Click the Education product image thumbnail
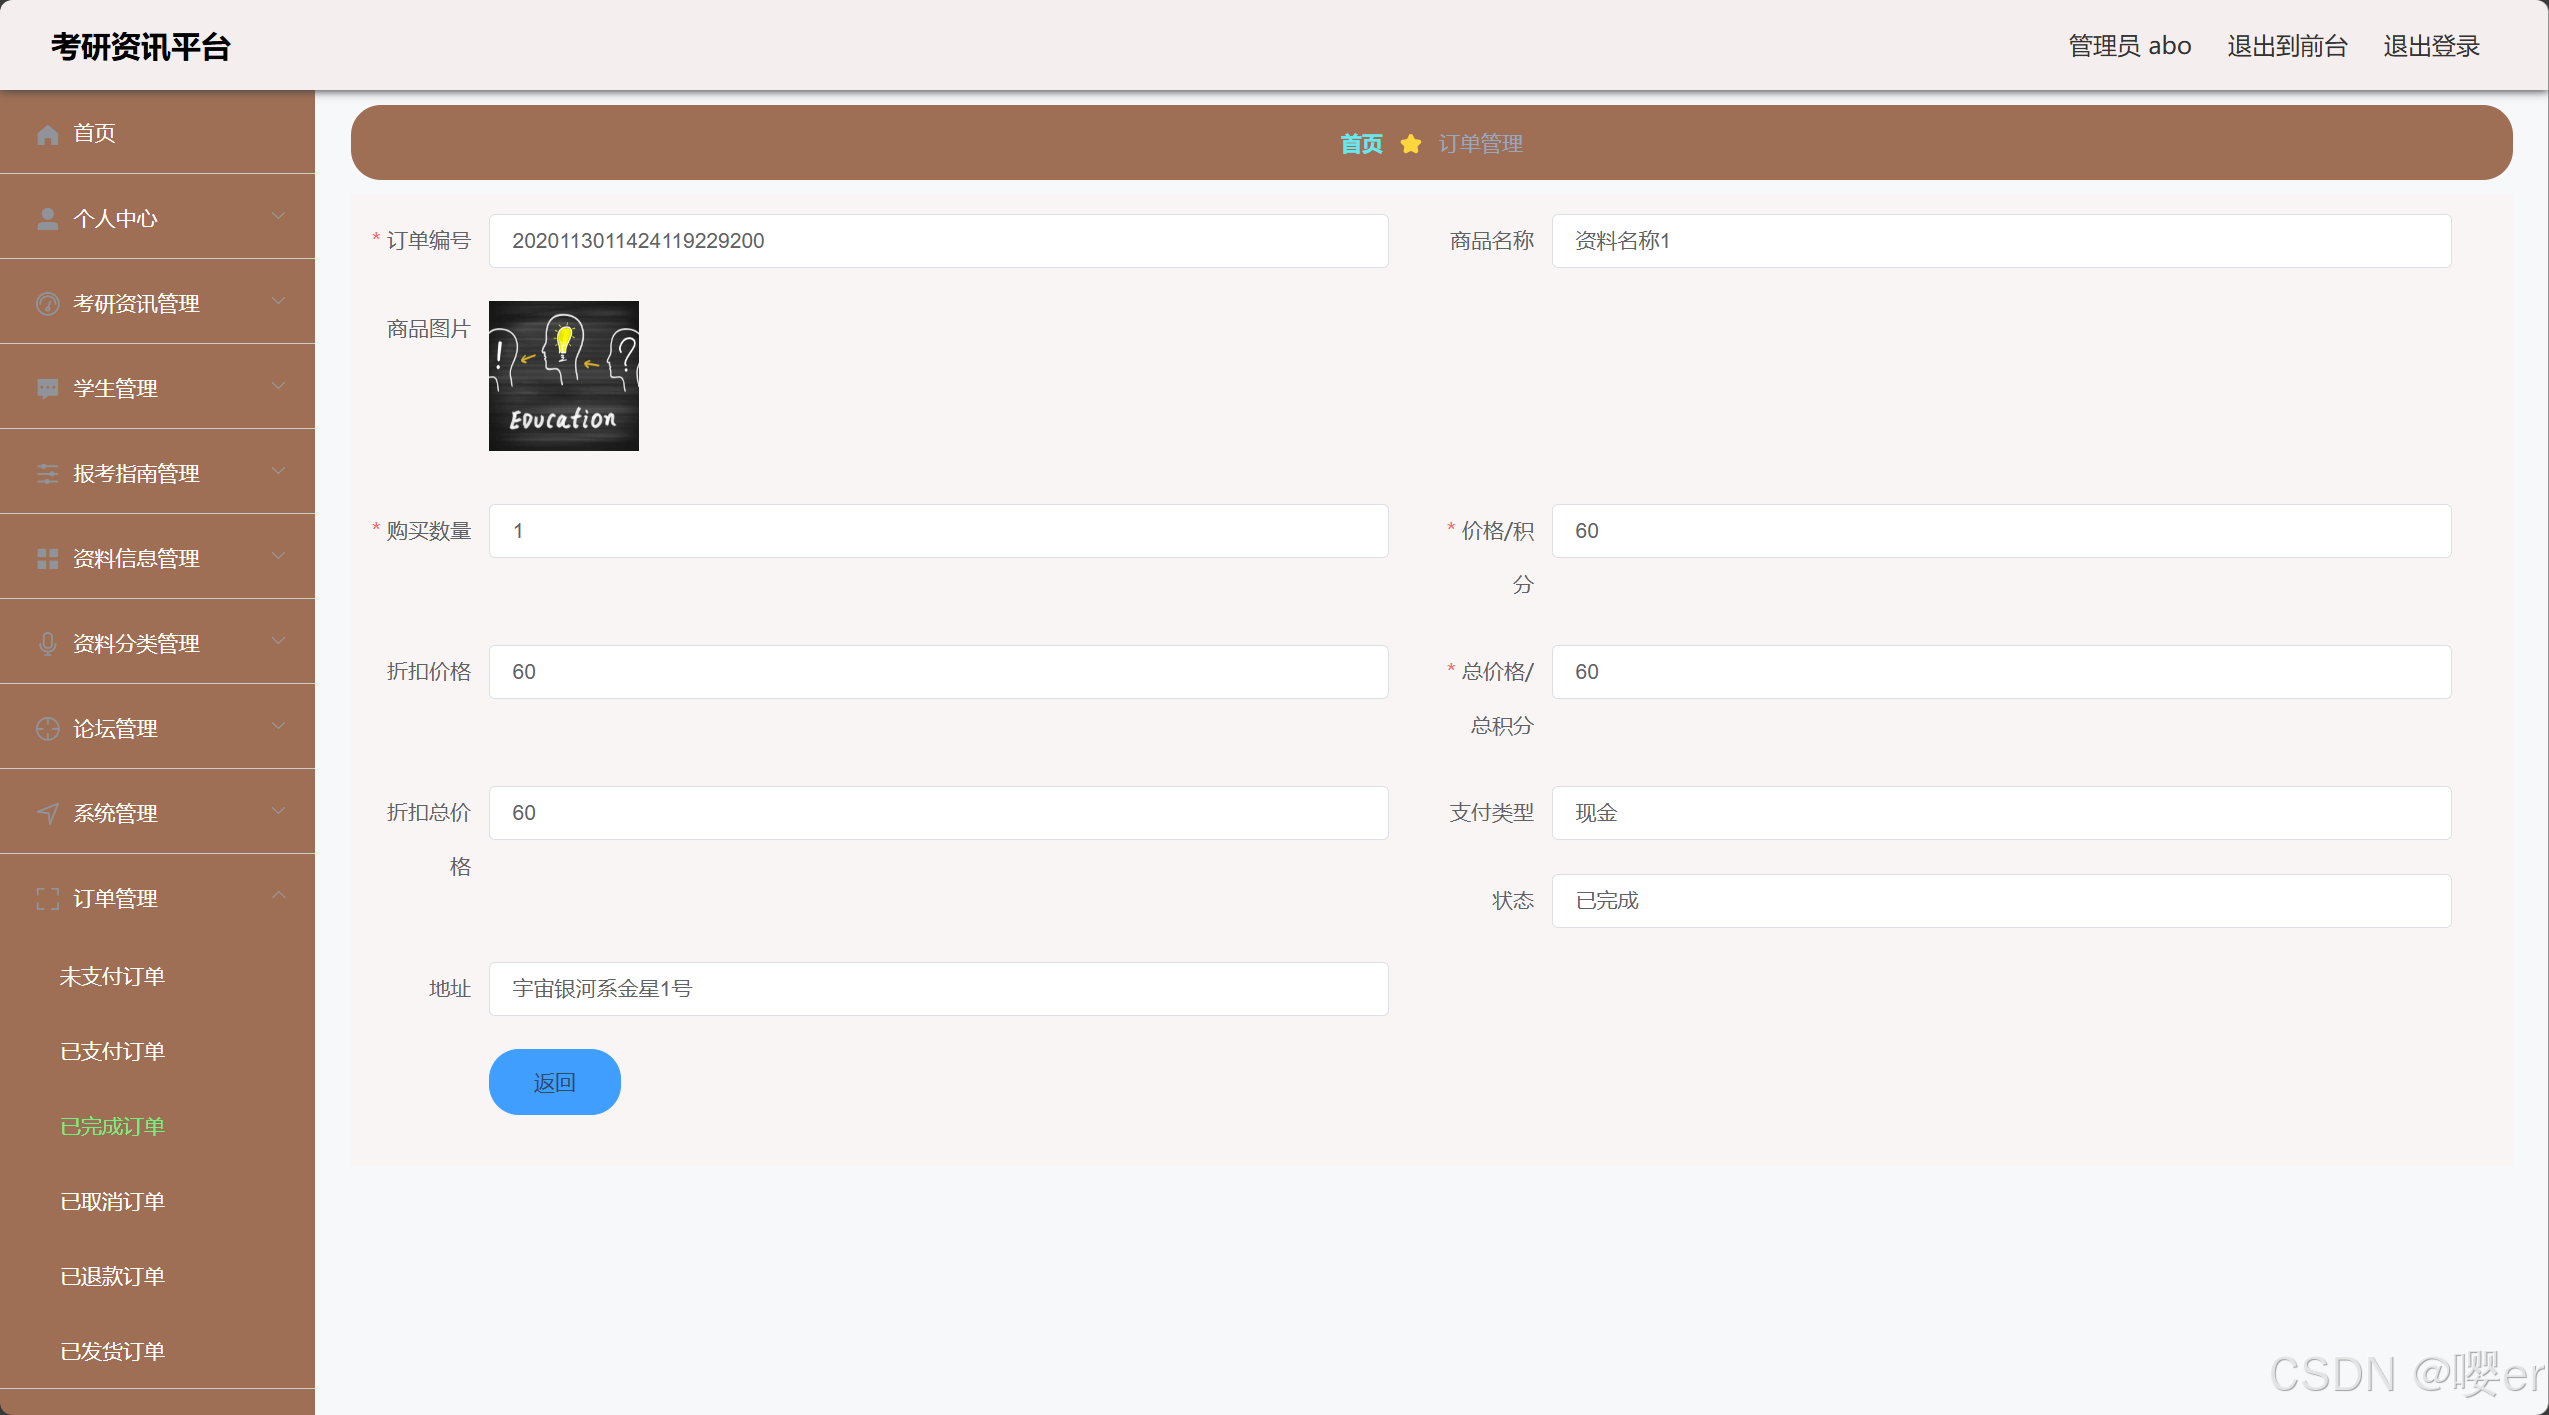 pyautogui.click(x=563, y=376)
